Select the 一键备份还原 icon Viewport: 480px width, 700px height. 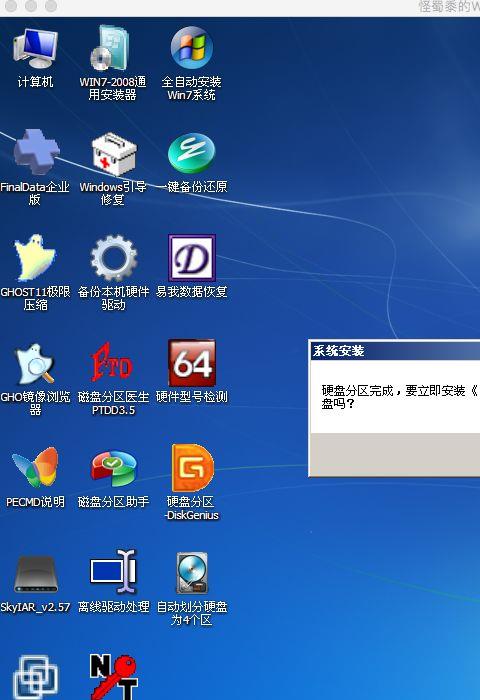(x=192, y=153)
